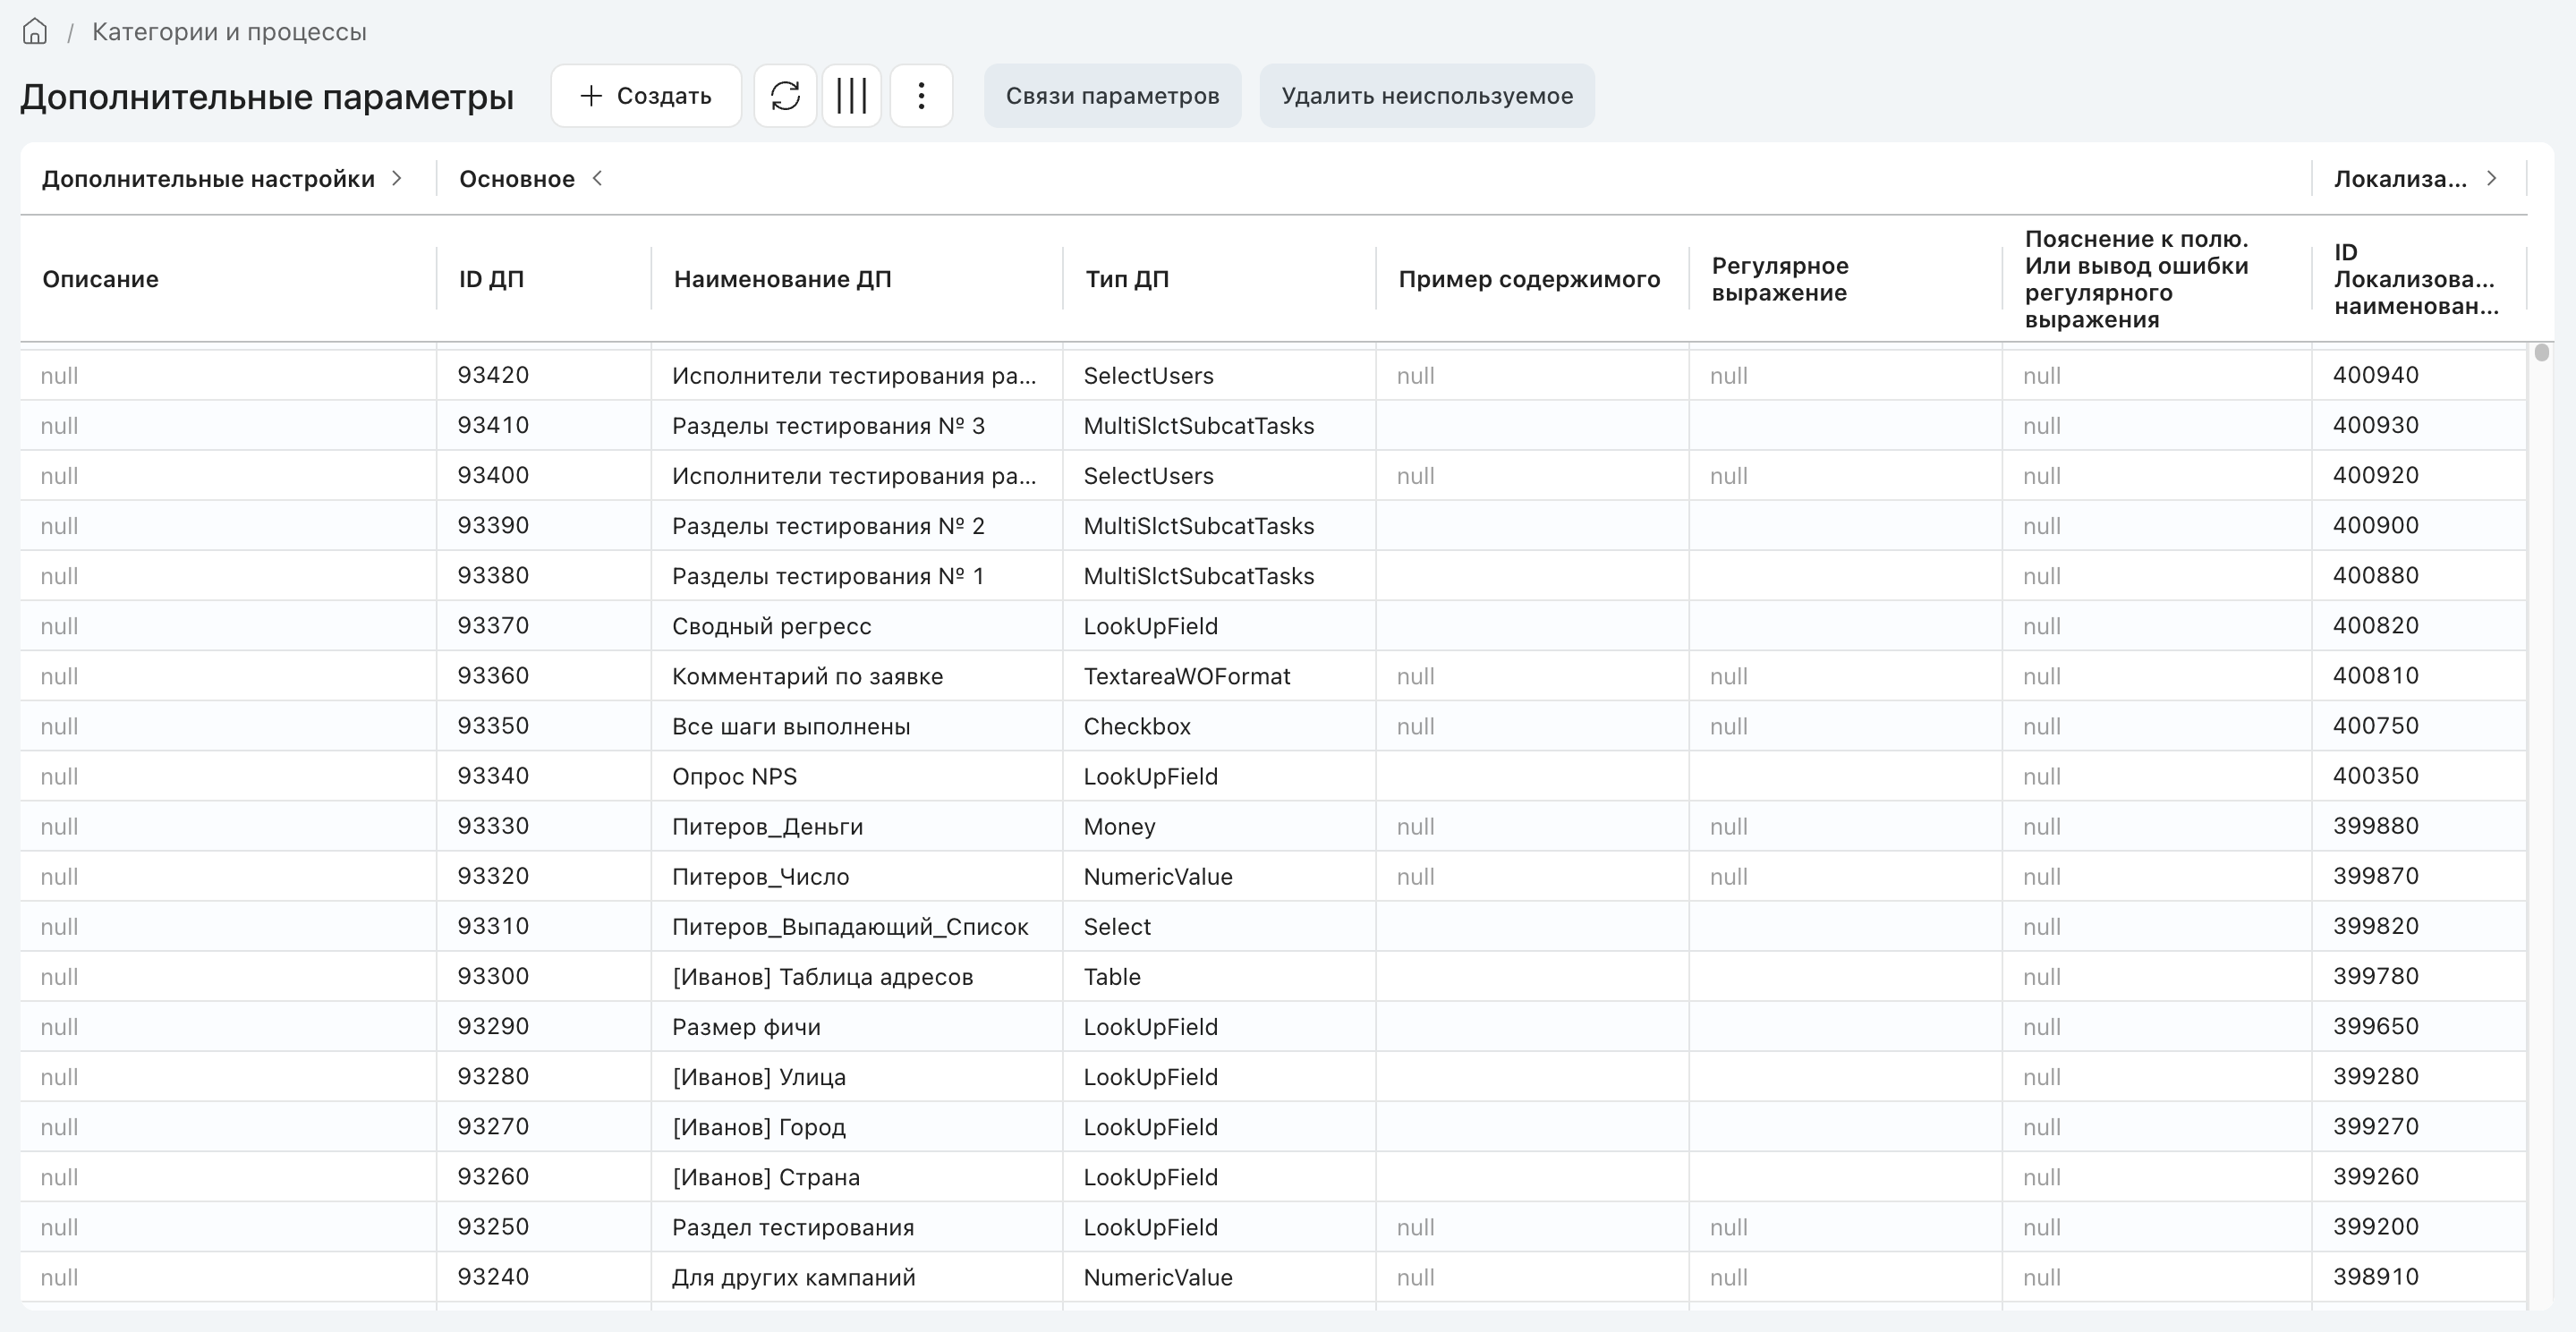The width and height of the screenshot is (2576, 1332).
Task: Click localization ID 400940 cell
Action: coord(2419,375)
